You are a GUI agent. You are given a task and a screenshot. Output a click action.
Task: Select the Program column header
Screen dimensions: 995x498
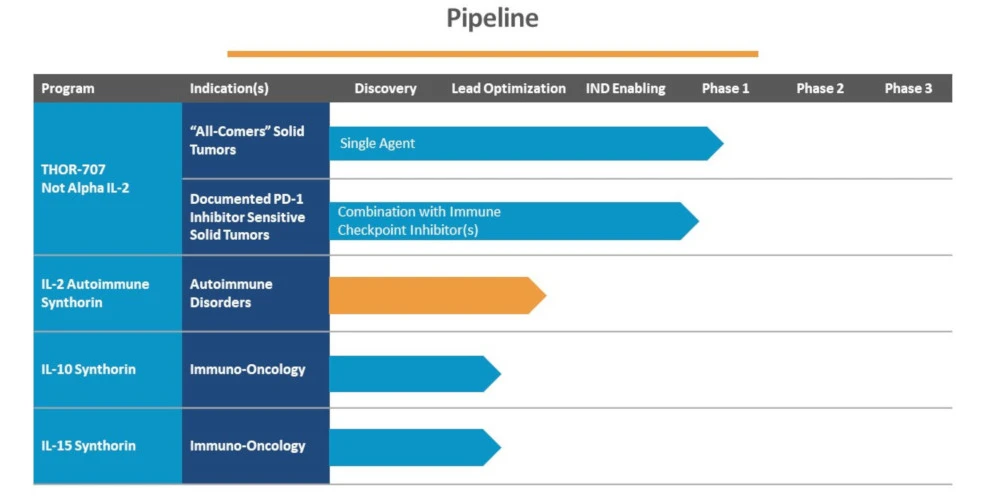click(68, 89)
